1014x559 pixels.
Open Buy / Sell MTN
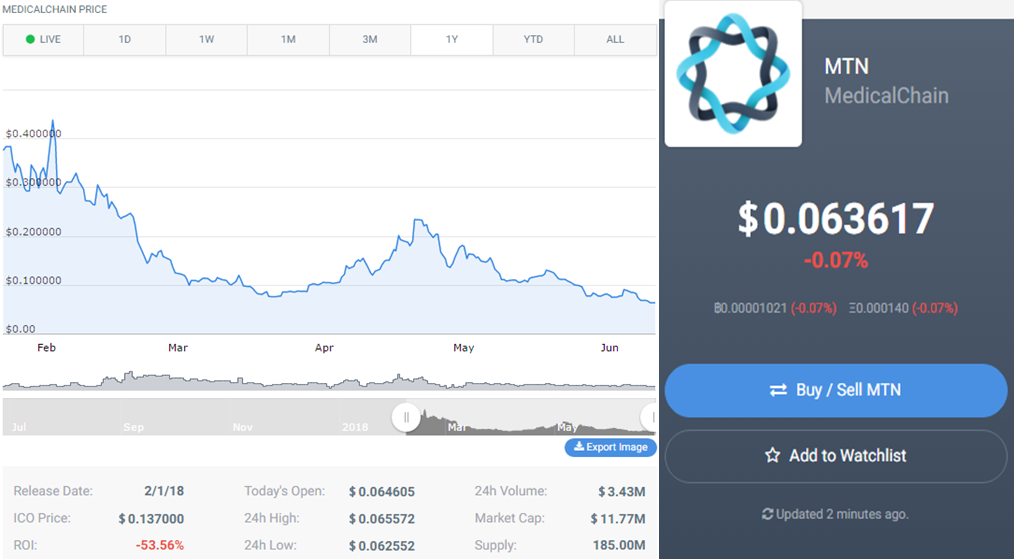(836, 390)
